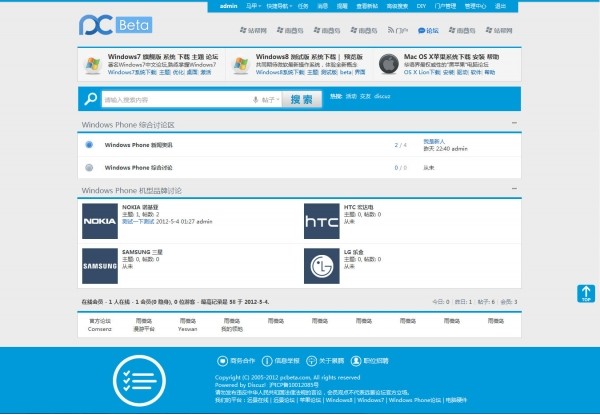Click Windows7系统下载 link
600x415 pixels.
pyautogui.click(x=132, y=72)
